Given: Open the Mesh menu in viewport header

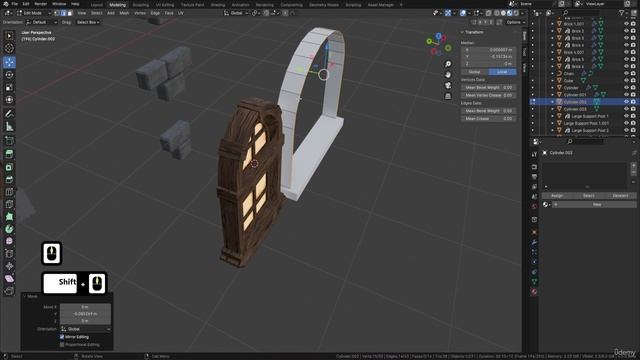Looking at the screenshot, I should [x=124, y=13].
